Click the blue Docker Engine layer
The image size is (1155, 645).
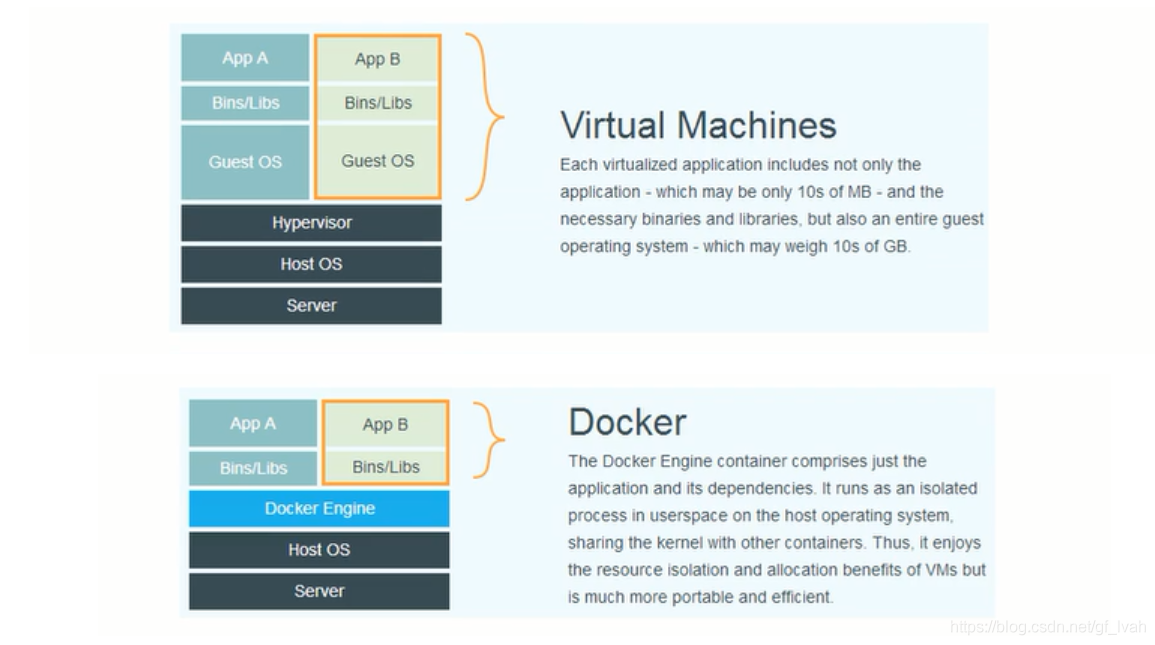tap(319, 508)
